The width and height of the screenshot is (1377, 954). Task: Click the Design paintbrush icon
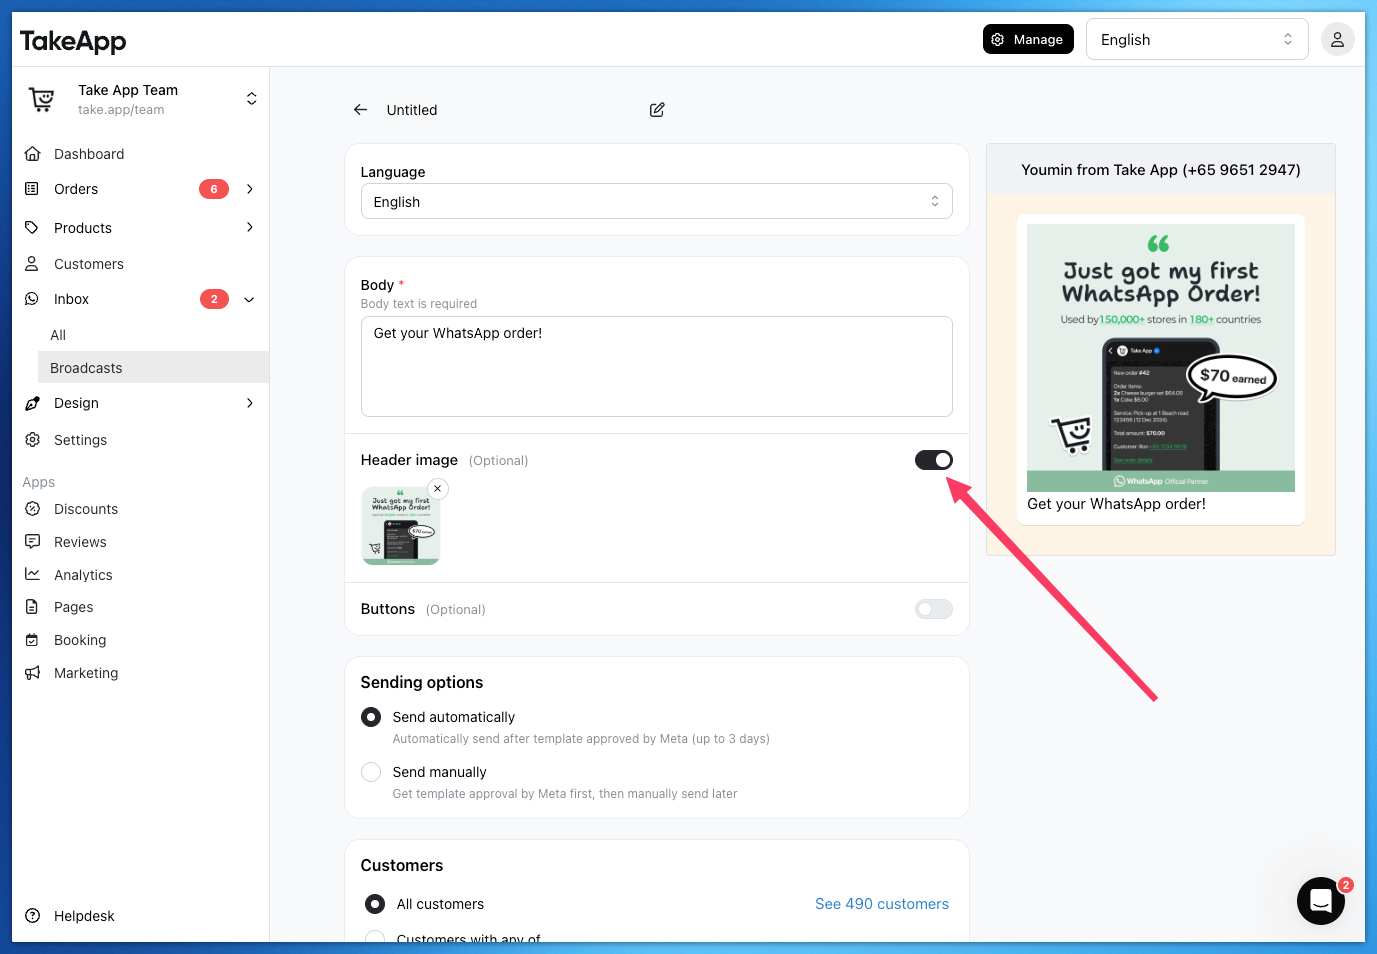[32, 403]
